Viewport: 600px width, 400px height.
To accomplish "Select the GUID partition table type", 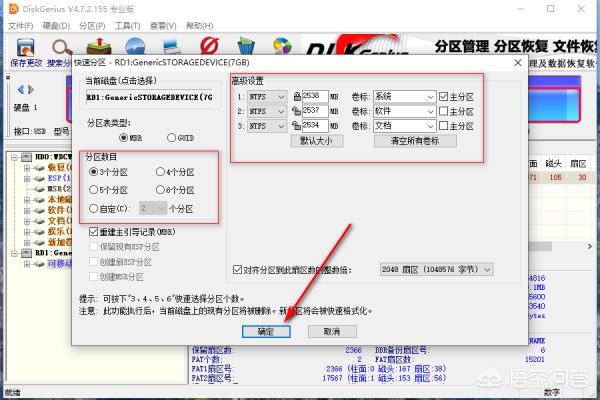I will click(x=173, y=137).
